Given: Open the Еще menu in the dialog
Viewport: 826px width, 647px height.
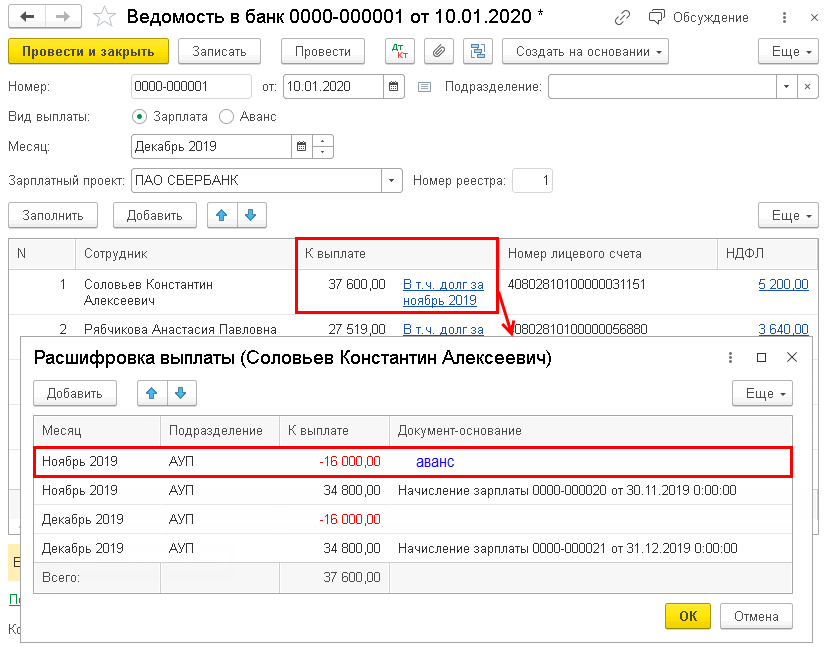Looking at the screenshot, I should point(763,393).
